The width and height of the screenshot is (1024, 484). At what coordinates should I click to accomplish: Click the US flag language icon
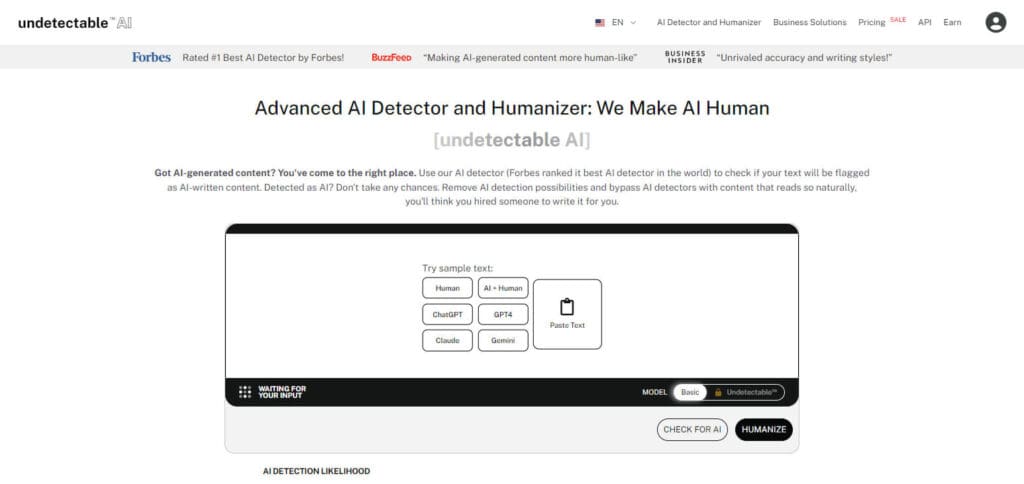coord(600,22)
